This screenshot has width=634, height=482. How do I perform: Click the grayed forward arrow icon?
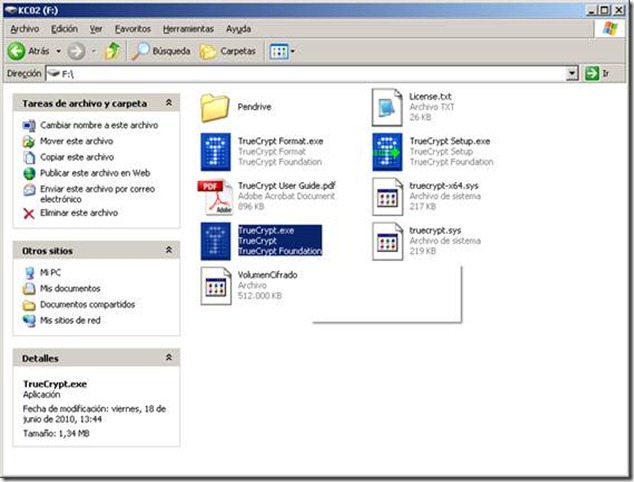[76, 51]
